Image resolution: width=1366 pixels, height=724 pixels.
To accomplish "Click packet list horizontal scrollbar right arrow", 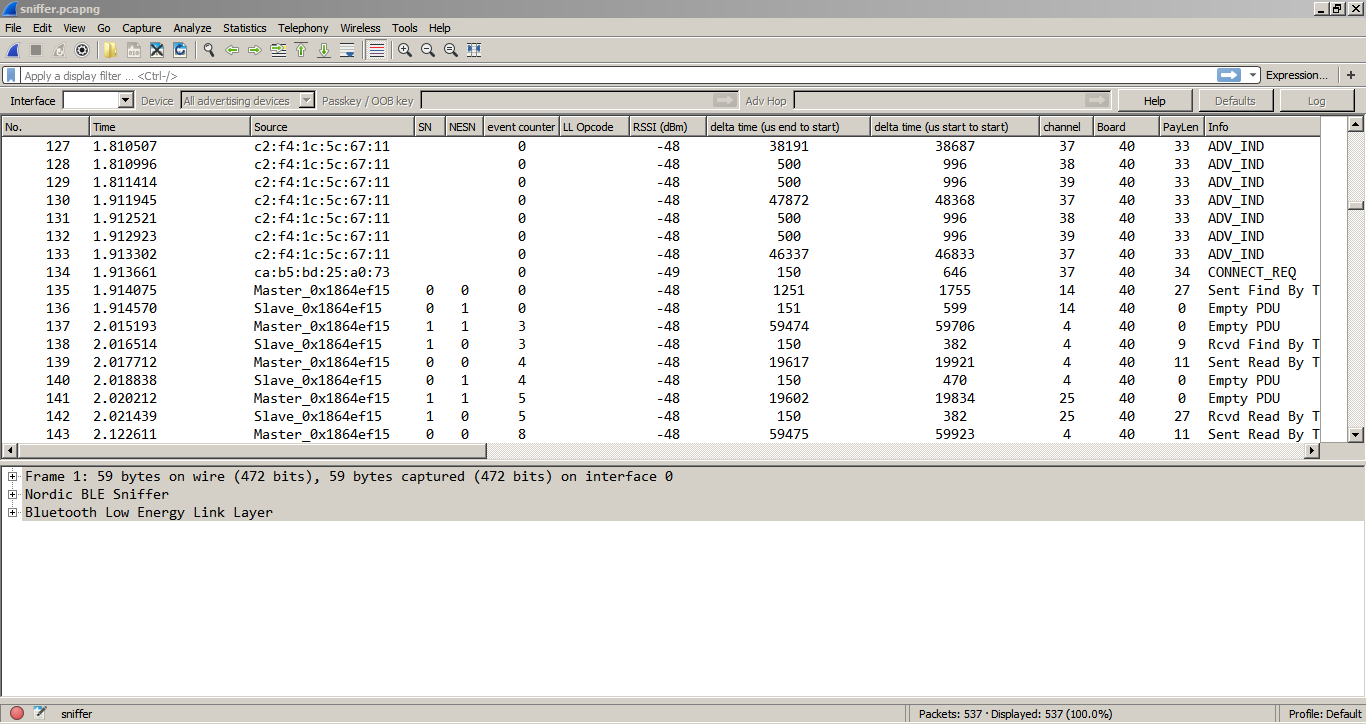I will point(1312,451).
